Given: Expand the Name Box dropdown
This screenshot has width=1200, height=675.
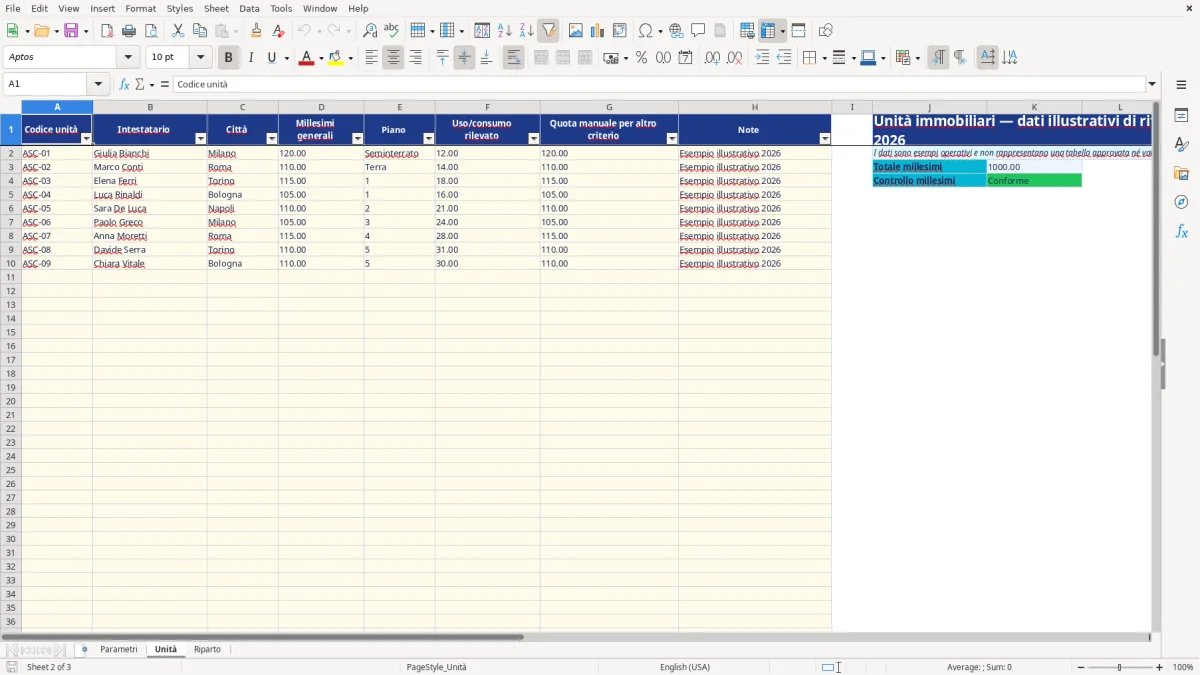Looking at the screenshot, I should [x=98, y=84].
